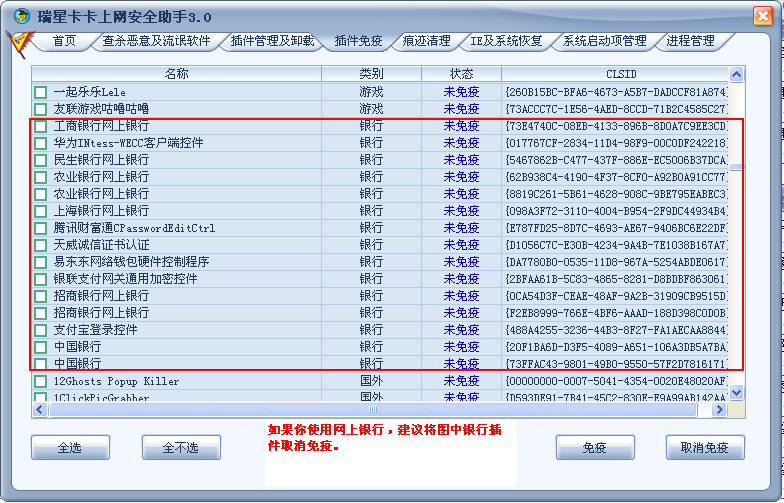
Task: Click 国外 category of 12Ghosts Popup Killer
Action: click(371, 381)
